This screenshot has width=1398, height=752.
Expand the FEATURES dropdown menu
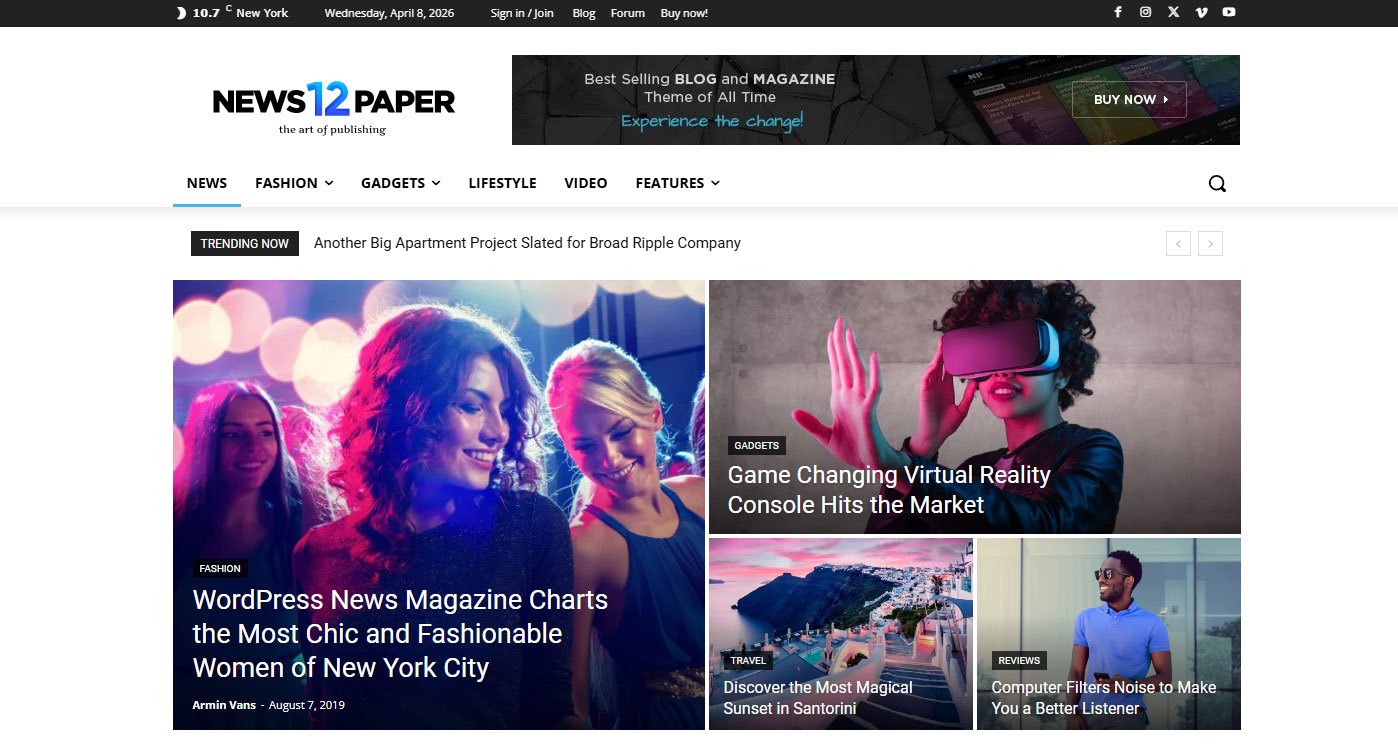point(677,183)
